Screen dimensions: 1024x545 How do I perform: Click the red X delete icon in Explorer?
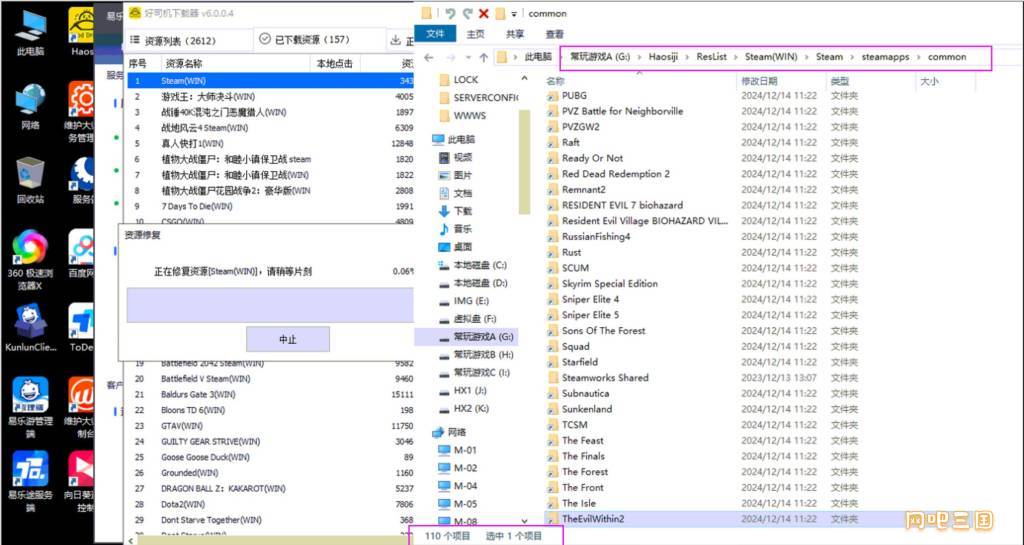484,13
